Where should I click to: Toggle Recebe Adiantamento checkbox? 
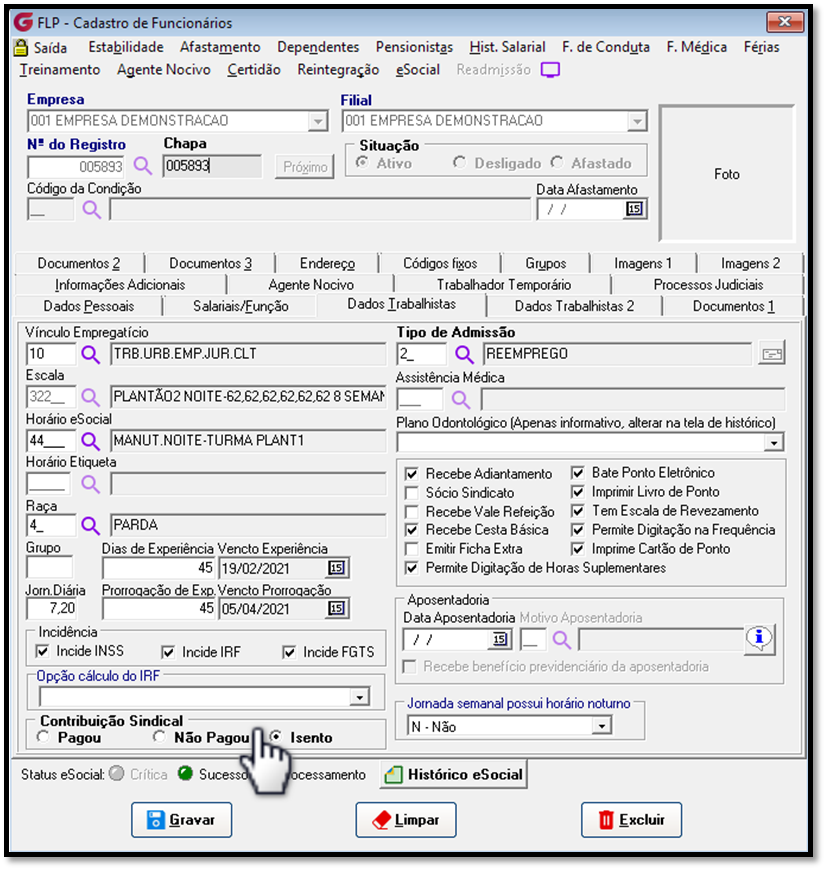pyautogui.click(x=412, y=474)
